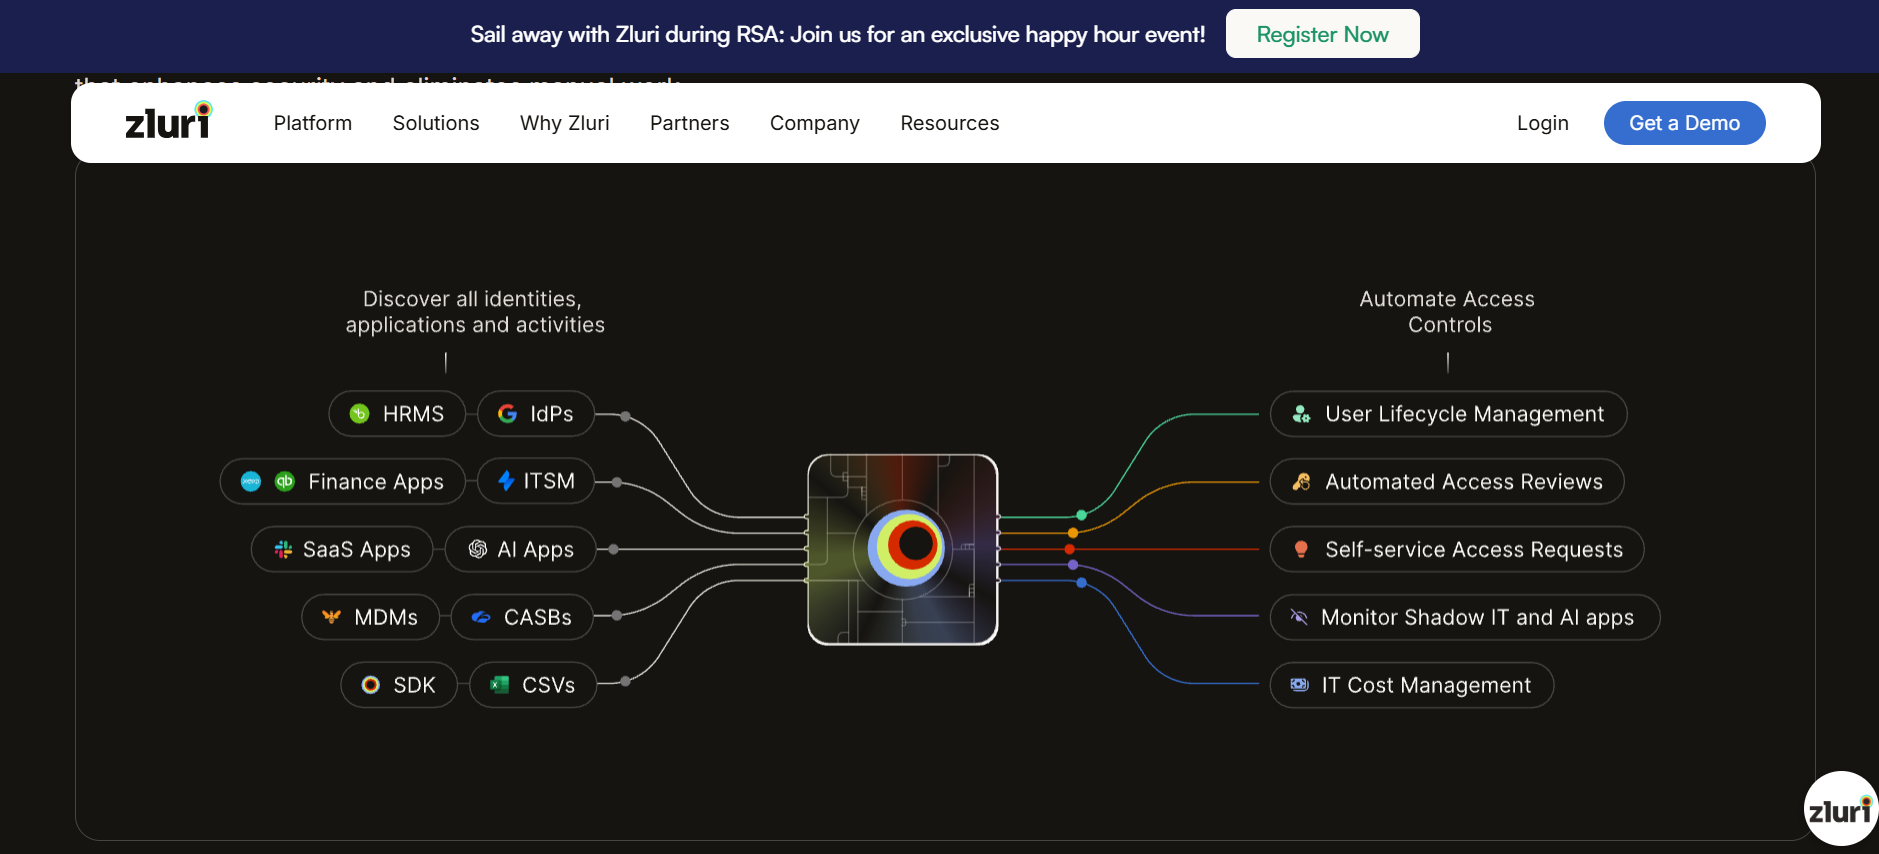This screenshot has height=854, width=1879.
Task: Open the Solutions menu
Action: (x=436, y=123)
